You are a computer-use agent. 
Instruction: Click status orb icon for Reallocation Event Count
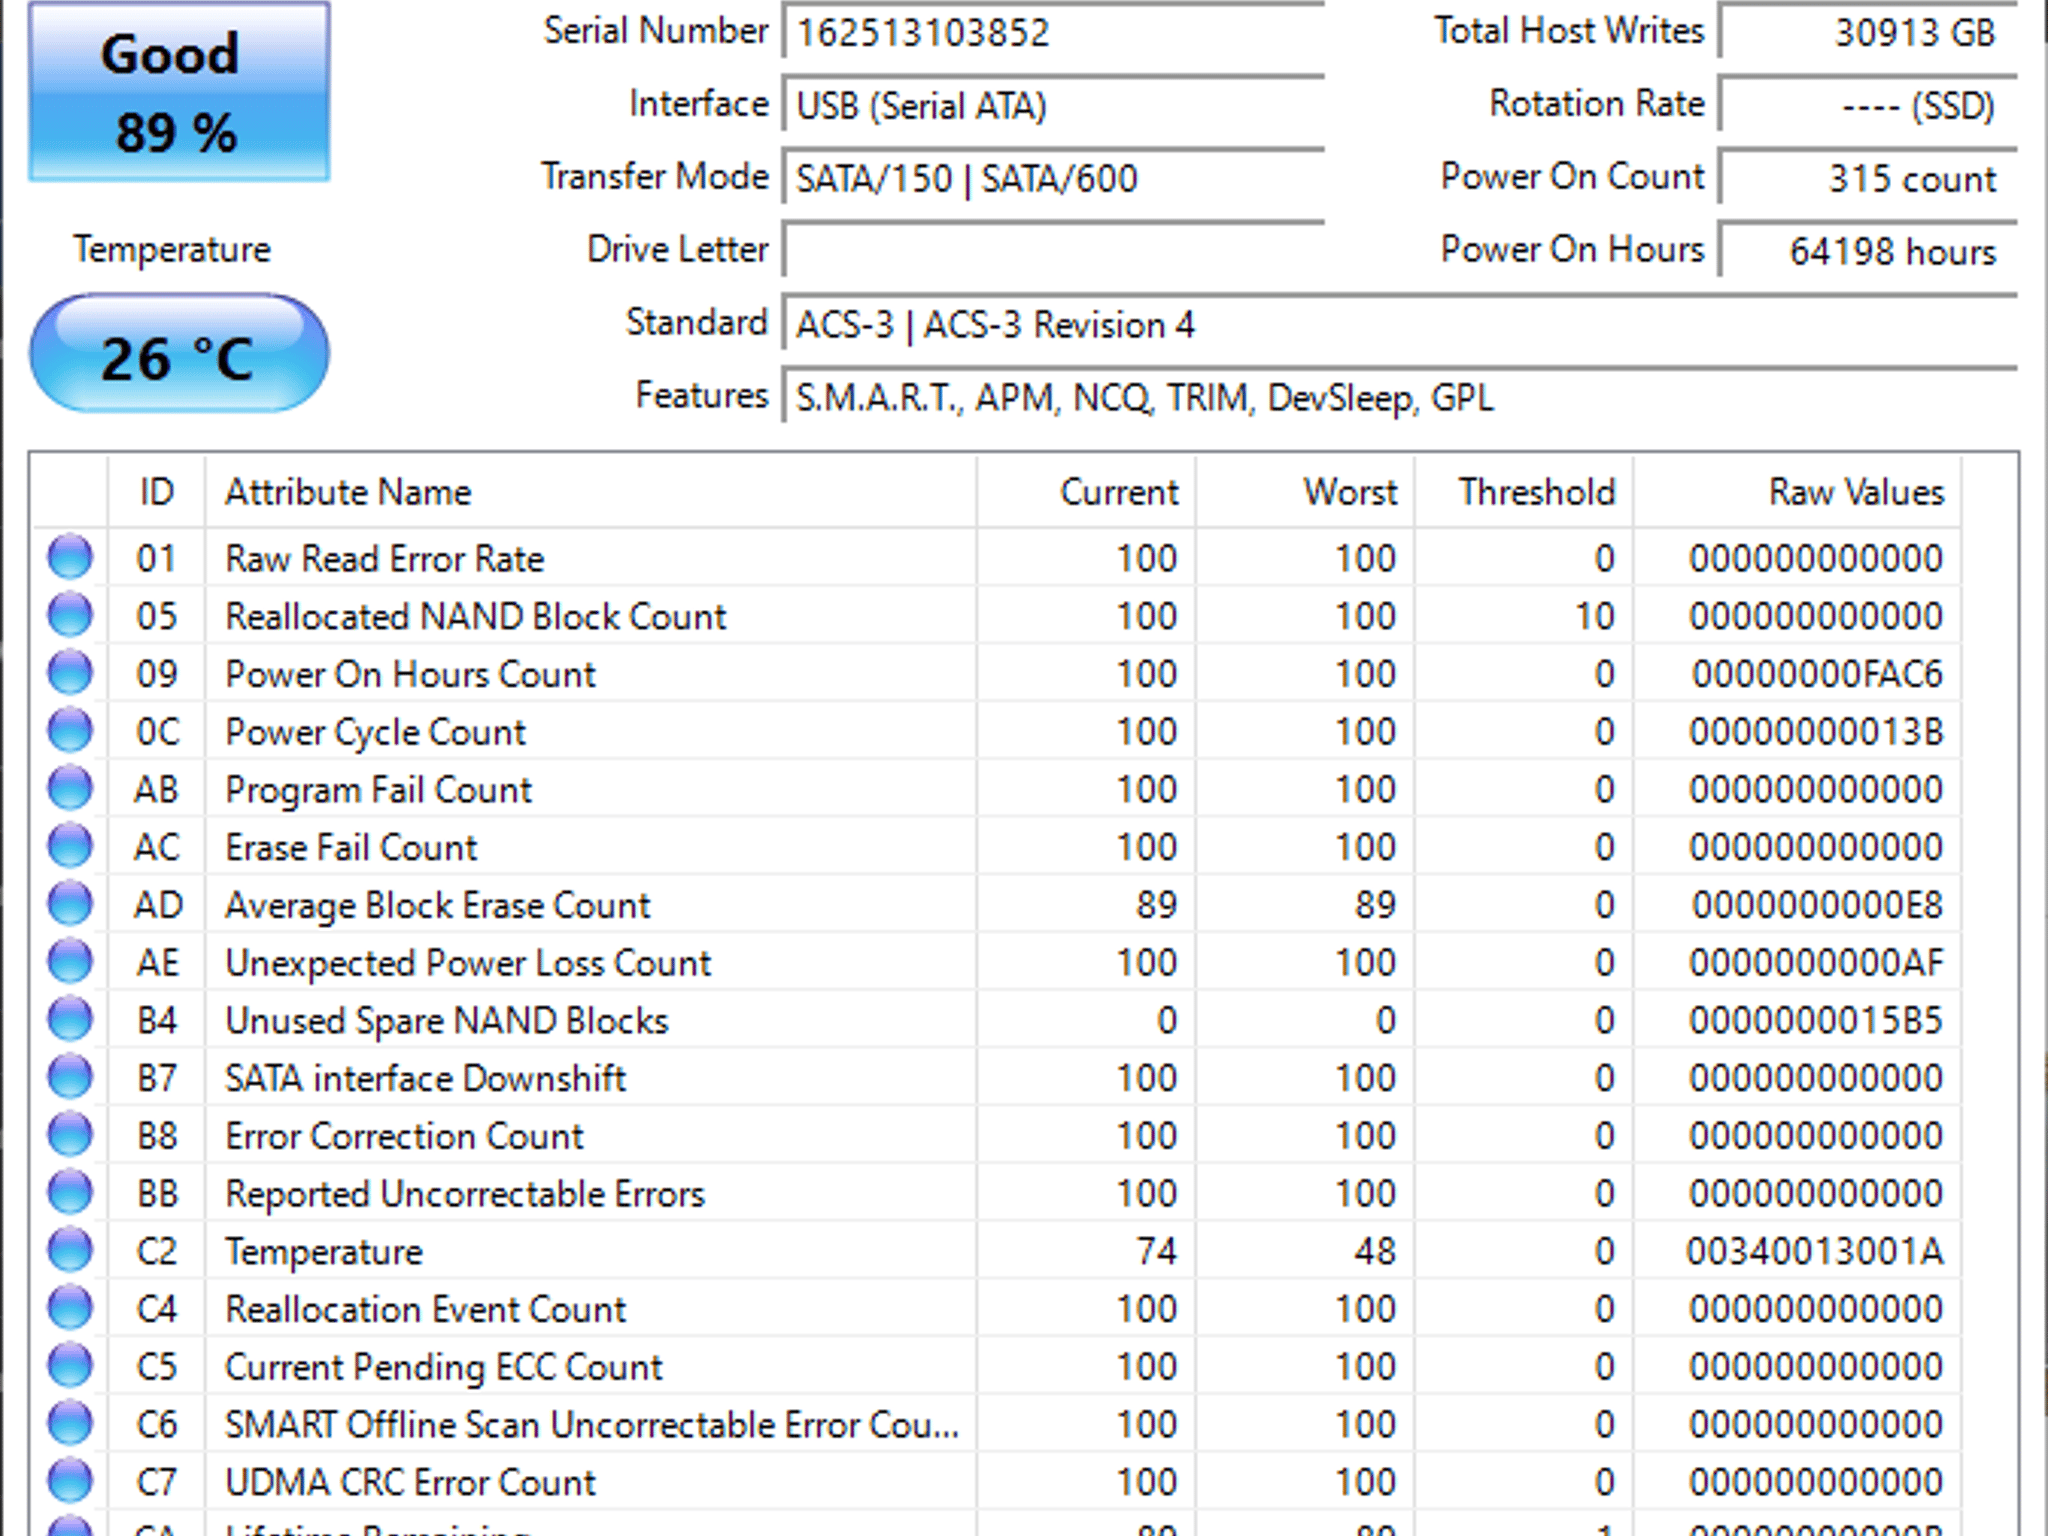pyautogui.click(x=70, y=1308)
